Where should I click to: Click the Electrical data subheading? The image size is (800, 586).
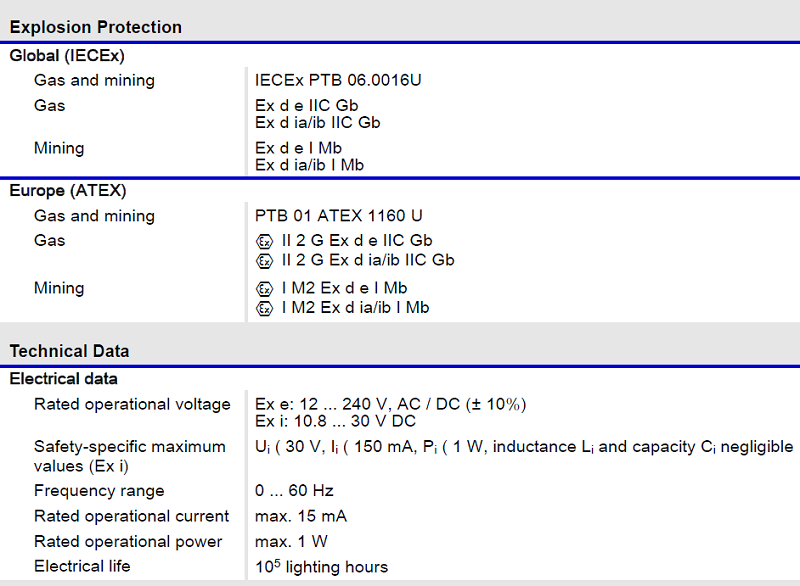(x=63, y=378)
